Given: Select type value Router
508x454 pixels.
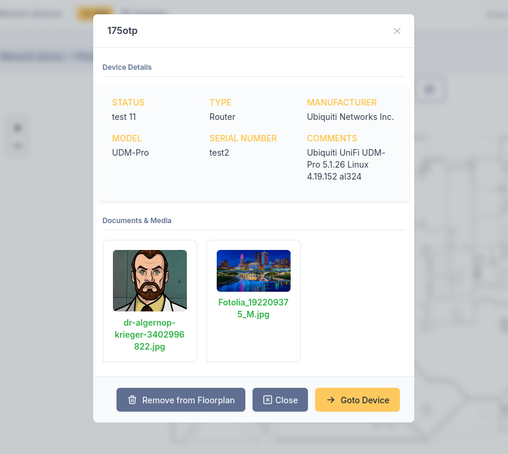Looking at the screenshot, I should tap(222, 117).
